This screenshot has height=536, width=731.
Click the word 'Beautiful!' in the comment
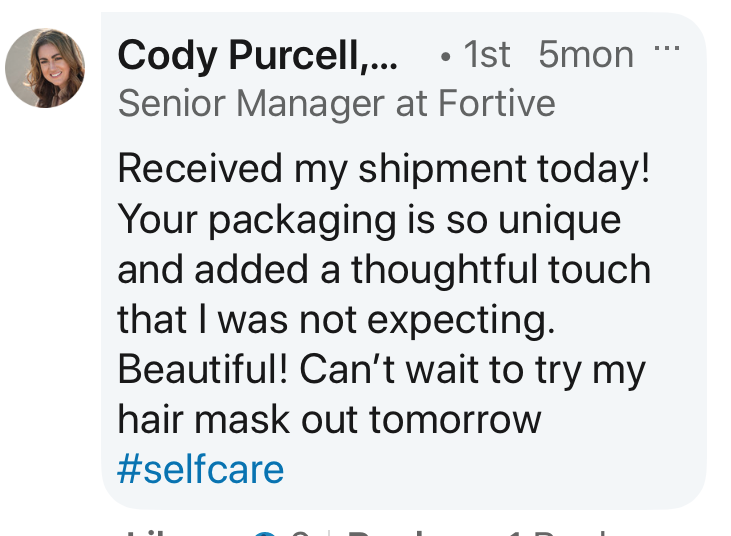[206, 369]
